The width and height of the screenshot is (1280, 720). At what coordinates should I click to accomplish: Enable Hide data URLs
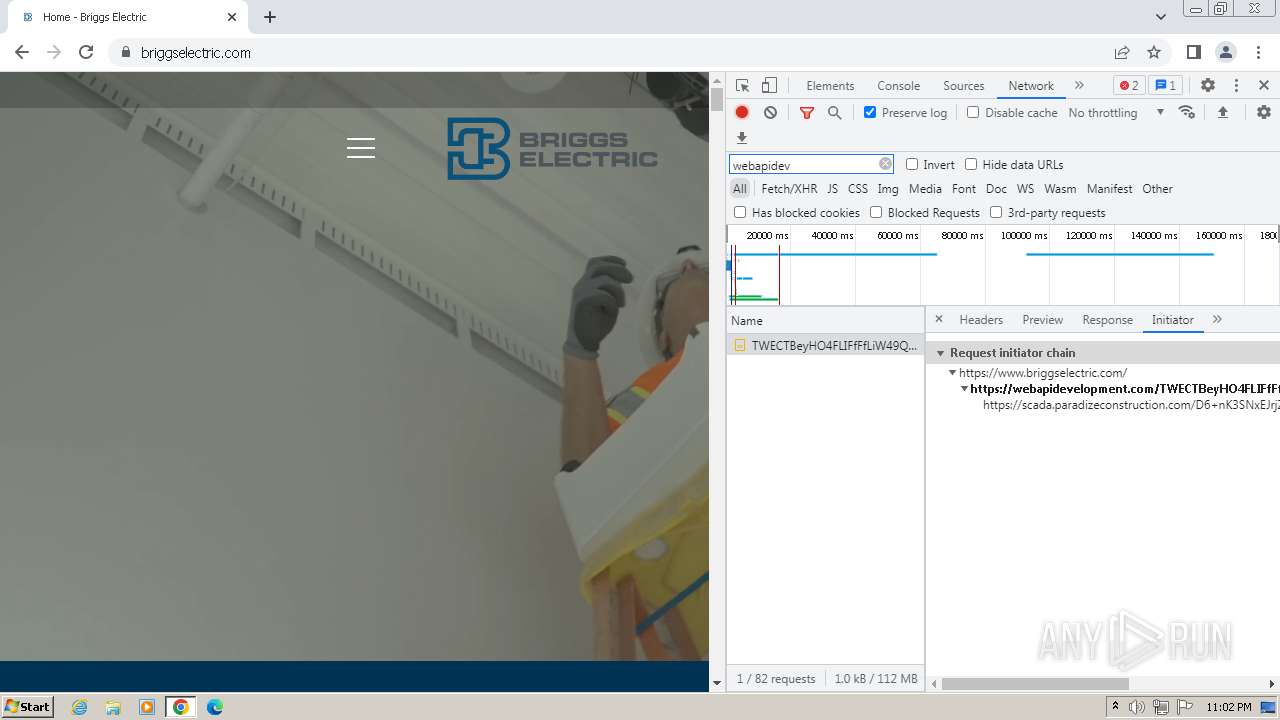(x=971, y=164)
